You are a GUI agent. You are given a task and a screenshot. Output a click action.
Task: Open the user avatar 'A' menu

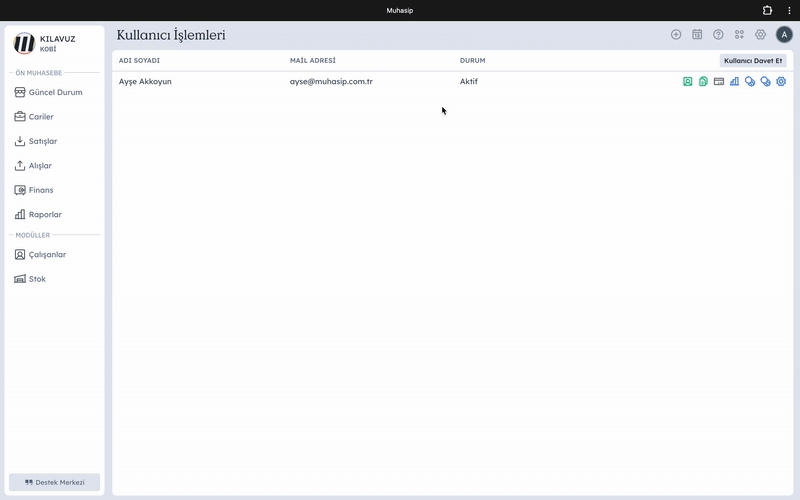tap(783, 35)
